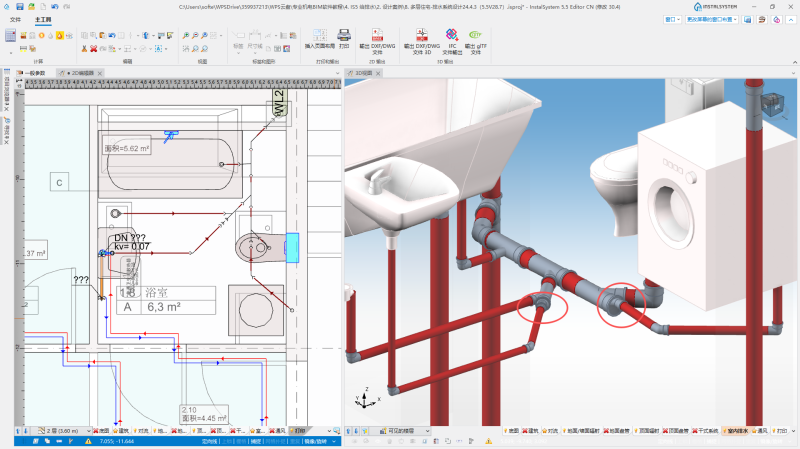The height and width of the screenshot is (449, 800).
Task: Toggle 通风 layer in 3D view
Action: click(760, 431)
